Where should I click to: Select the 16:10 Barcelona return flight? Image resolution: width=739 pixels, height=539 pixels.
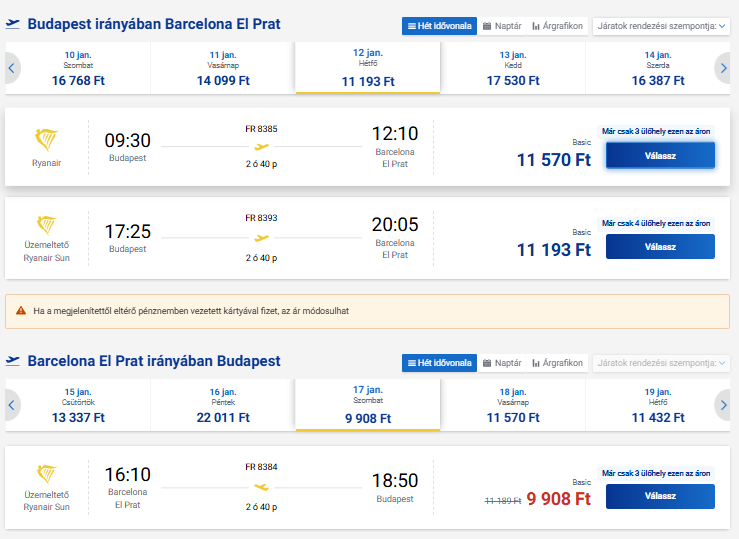click(x=660, y=496)
